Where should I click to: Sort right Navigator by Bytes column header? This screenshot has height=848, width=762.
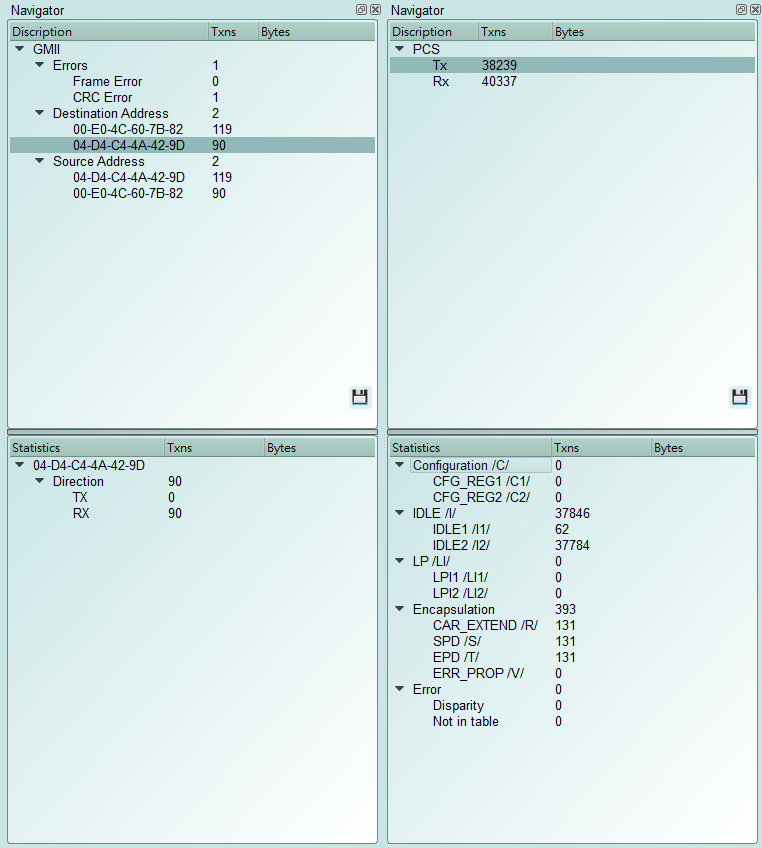(x=654, y=32)
